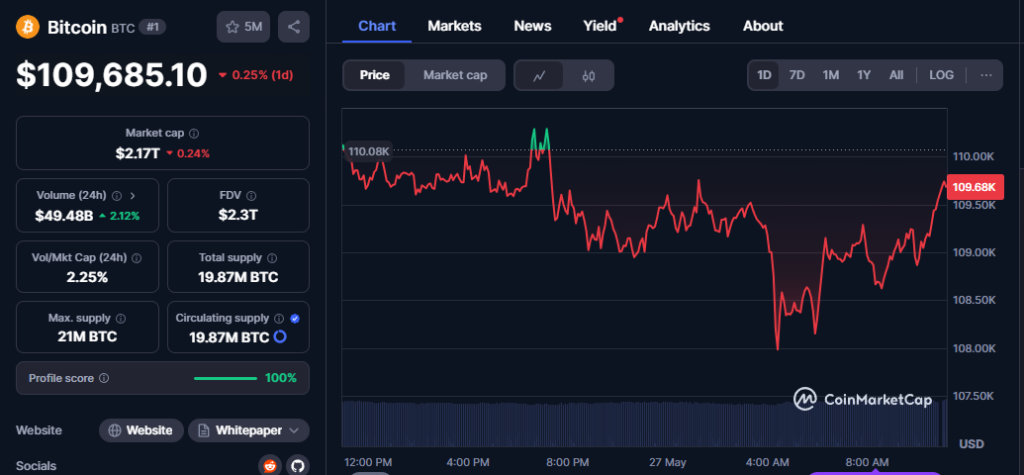Click the current price label 109.68K
This screenshot has width=1024, height=475.
tap(974, 188)
